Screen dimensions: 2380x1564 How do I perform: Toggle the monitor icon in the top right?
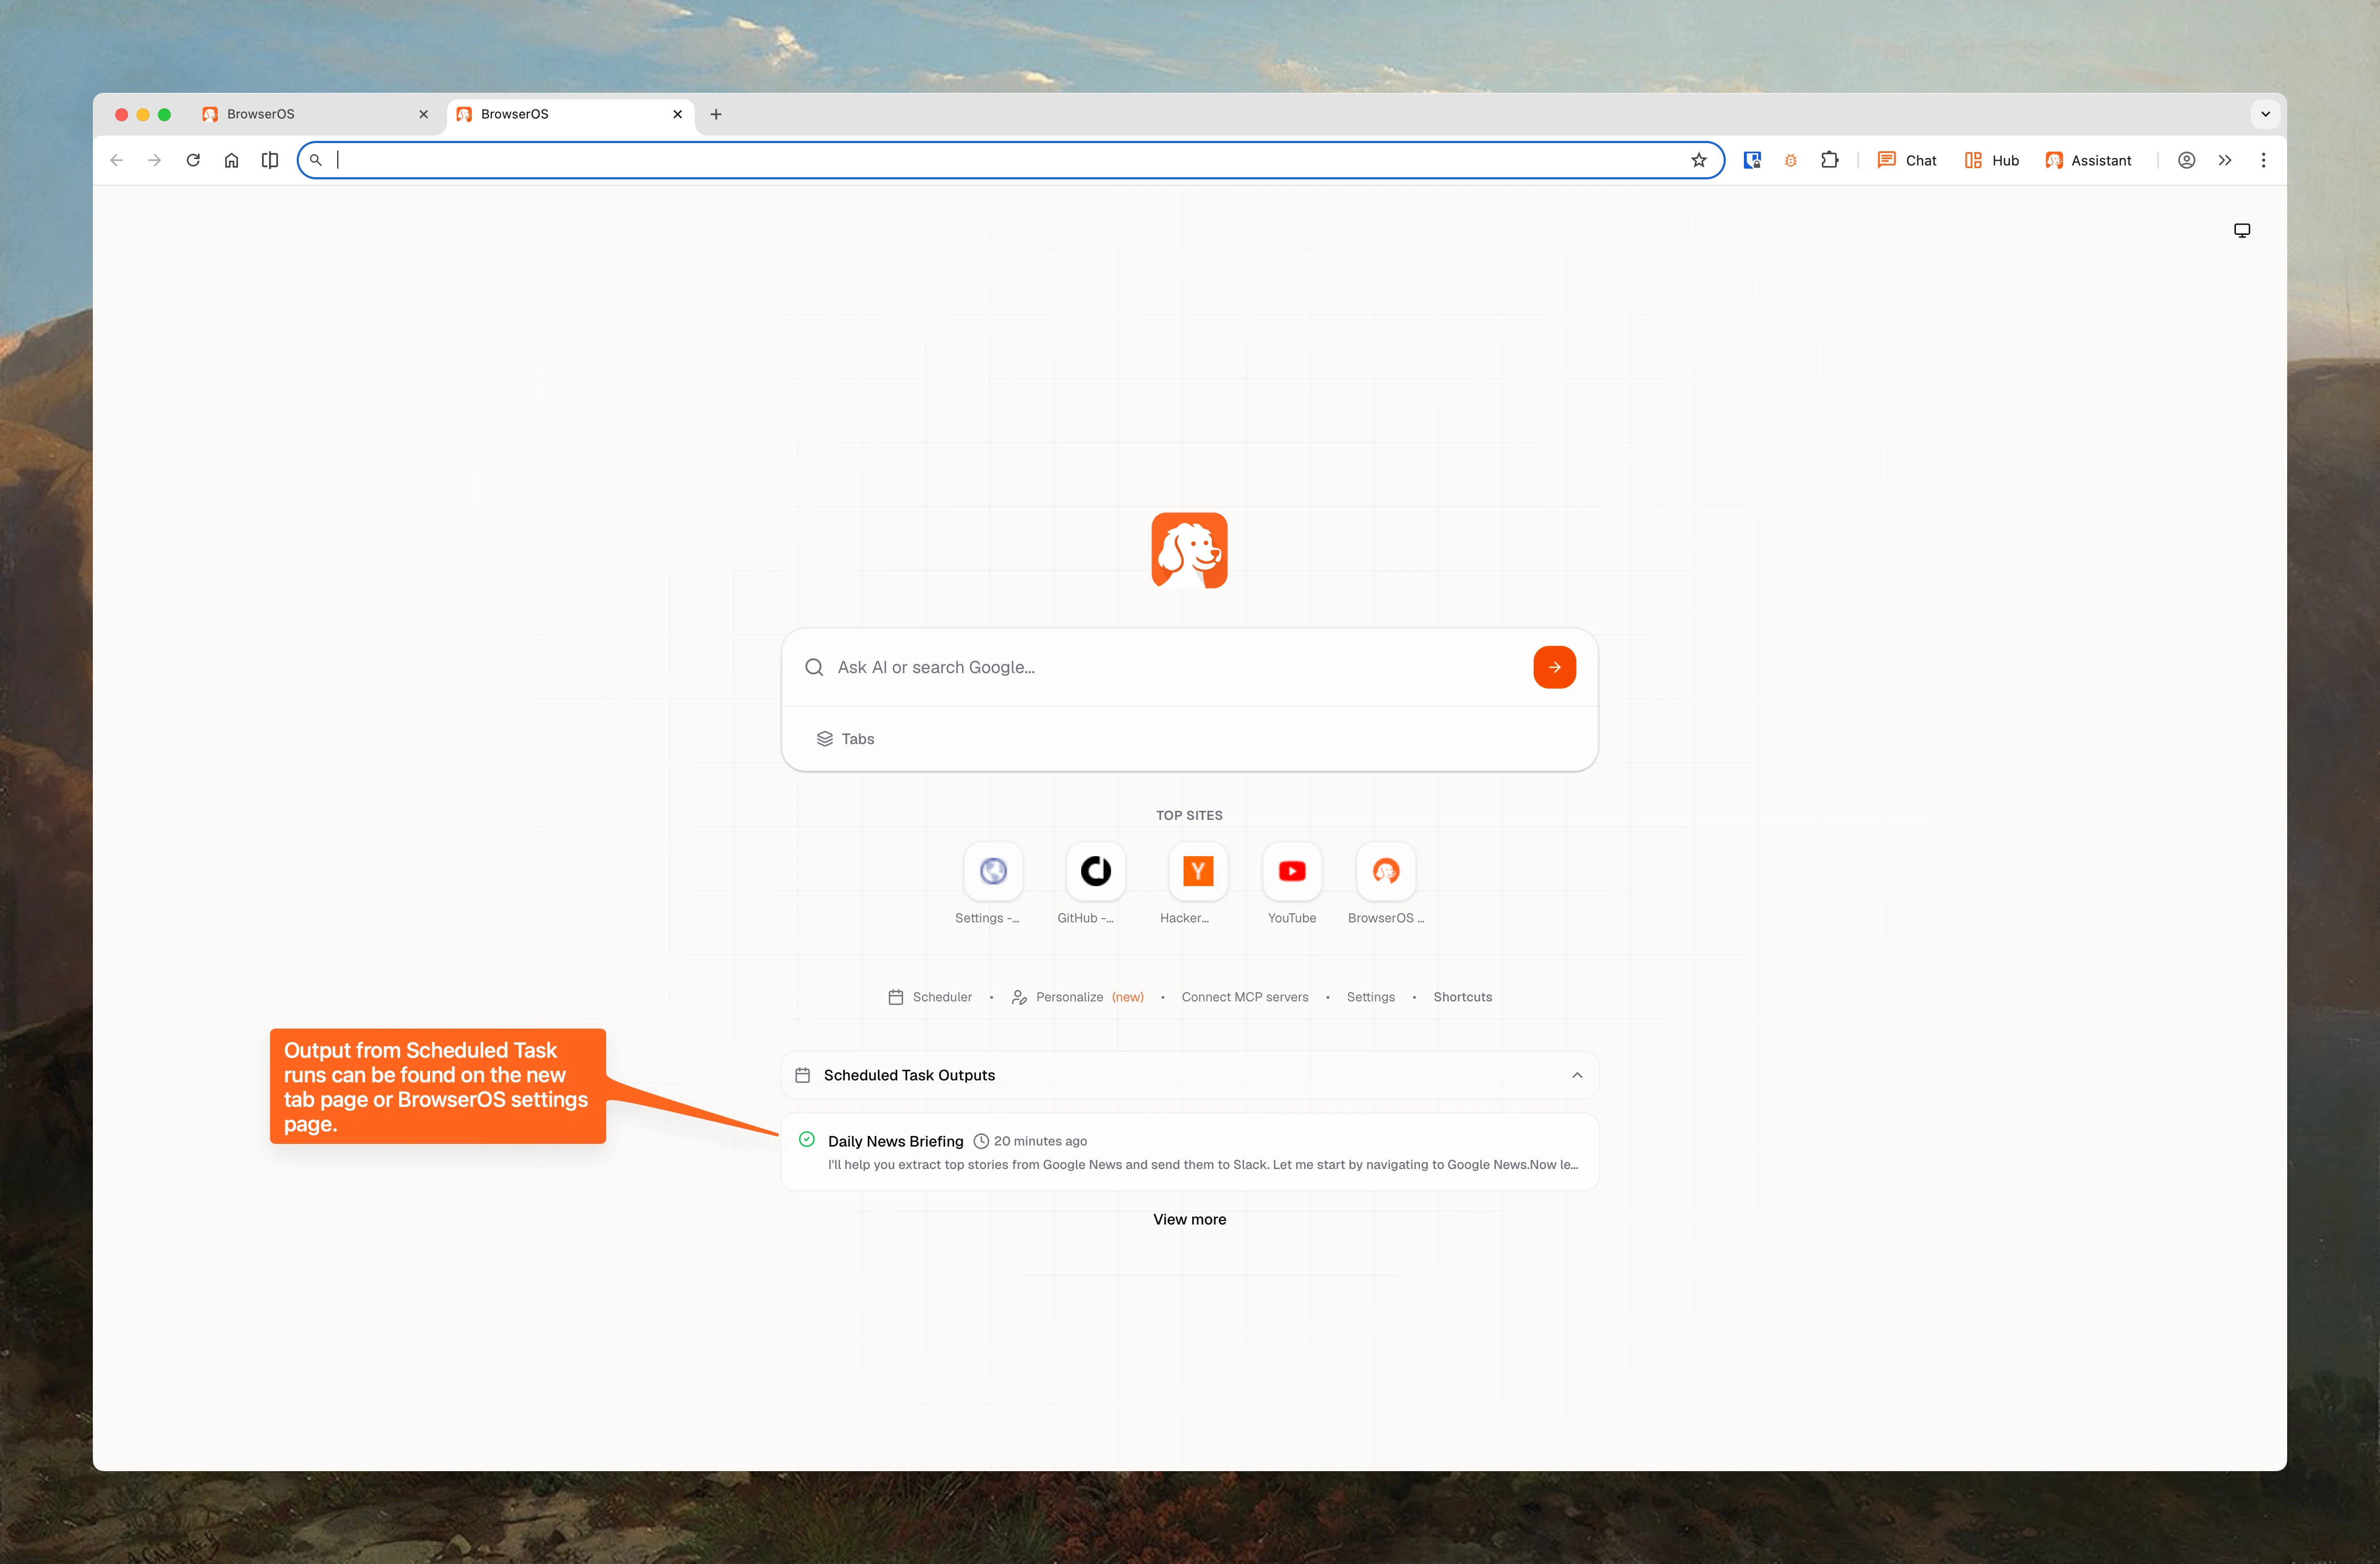click(2241, 230)
